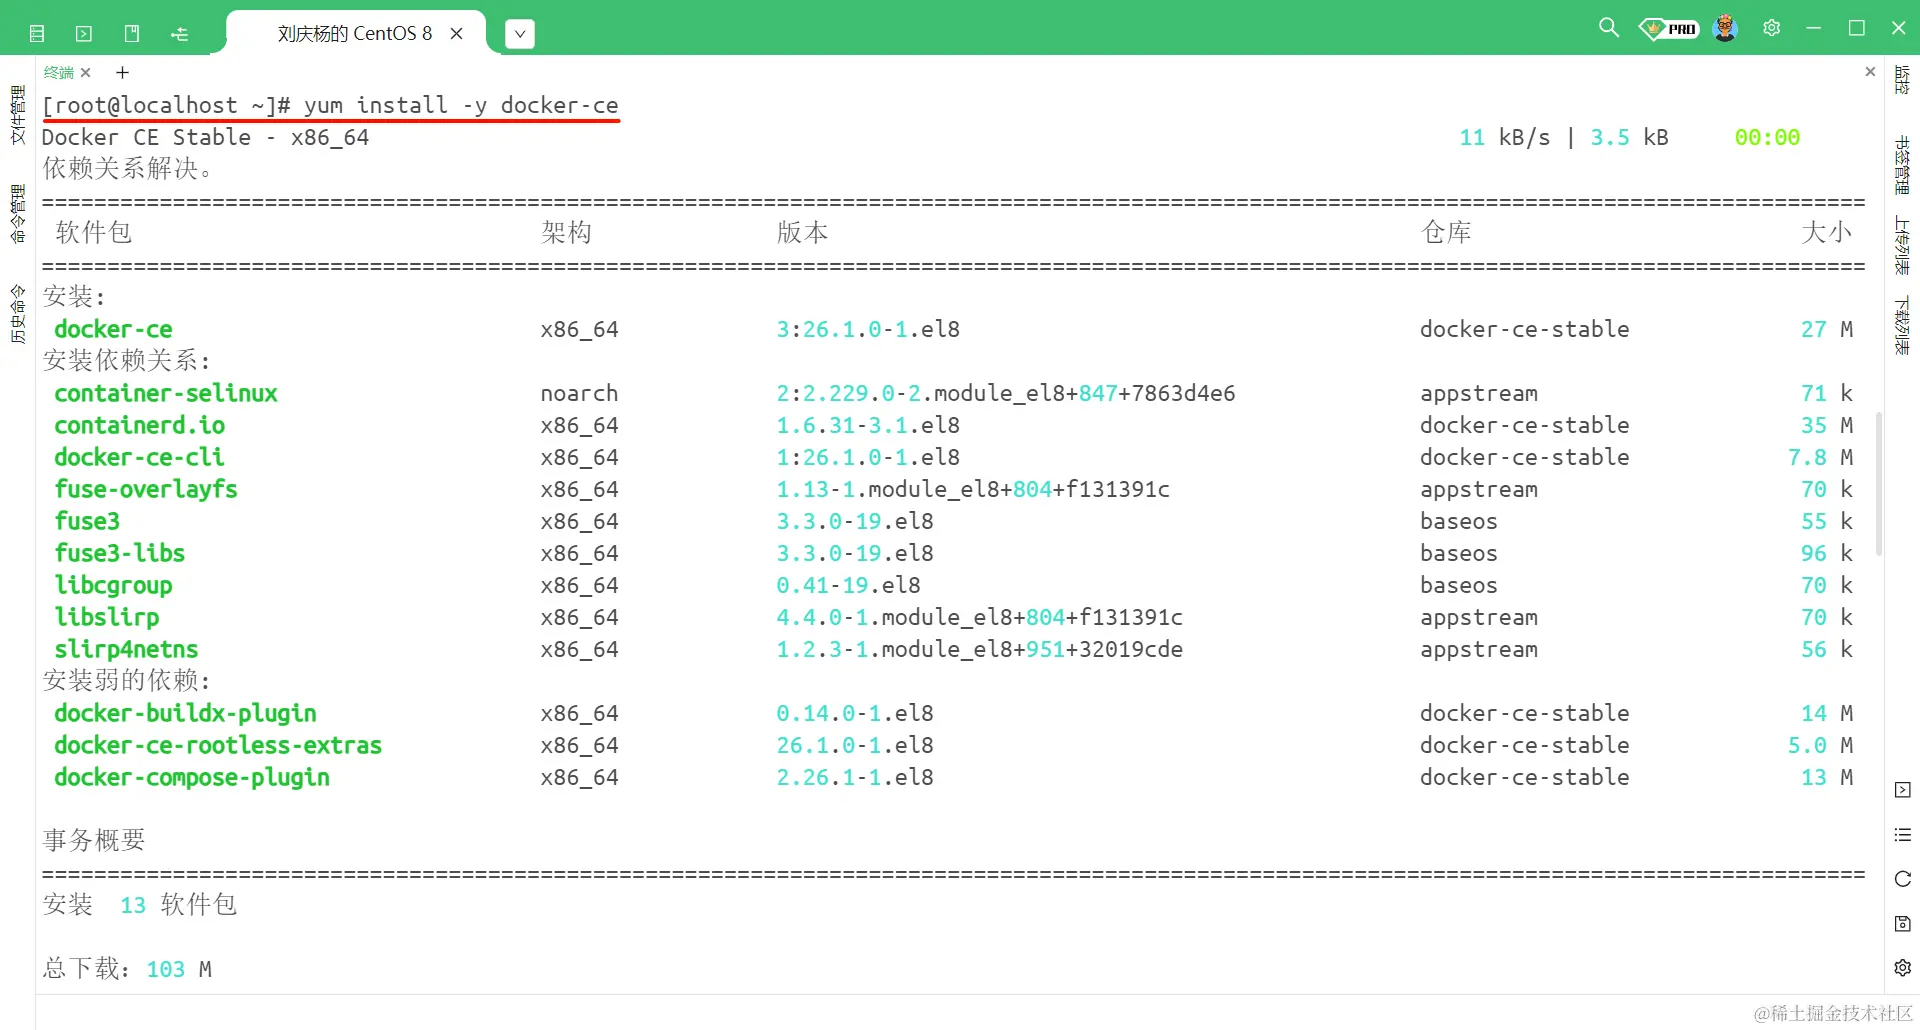Viewport: 1920px width, 1030px height.
Task: Click the bookmark icon in the title bar
Action: click(132, 34)
